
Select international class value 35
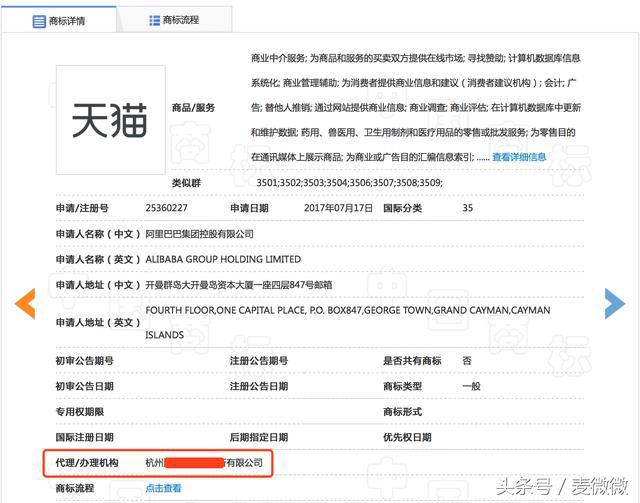pos(467,208)
